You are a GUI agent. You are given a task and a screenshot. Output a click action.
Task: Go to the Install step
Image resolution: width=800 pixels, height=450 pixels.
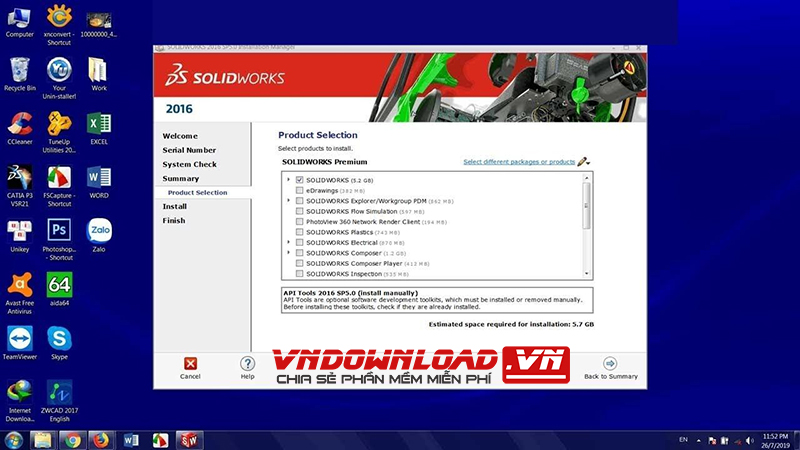174,207
